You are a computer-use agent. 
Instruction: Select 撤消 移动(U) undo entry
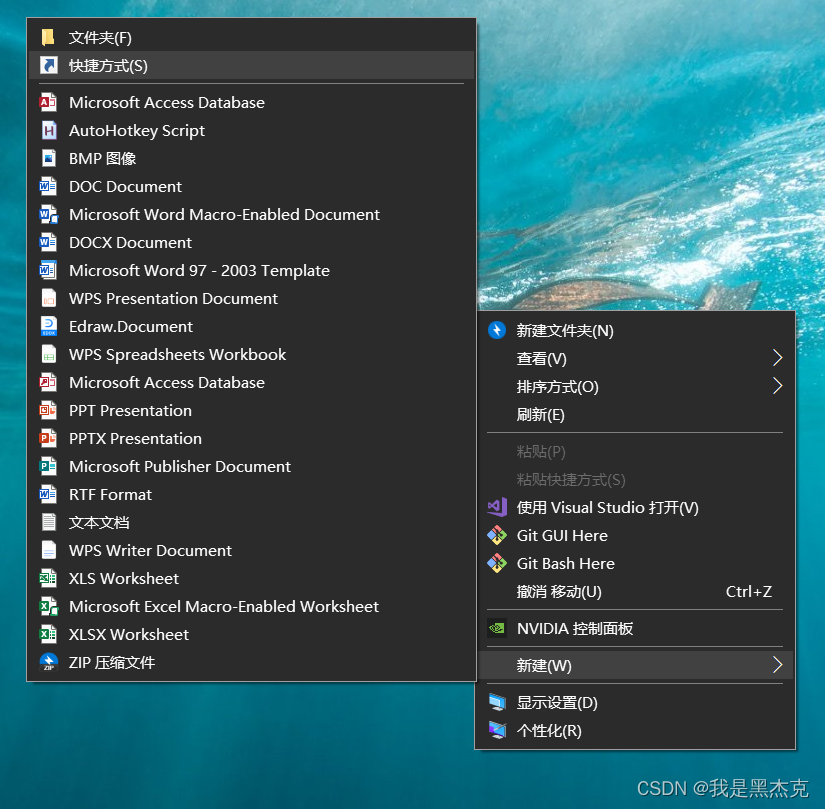pyautogui.click(x=635, y=591)
